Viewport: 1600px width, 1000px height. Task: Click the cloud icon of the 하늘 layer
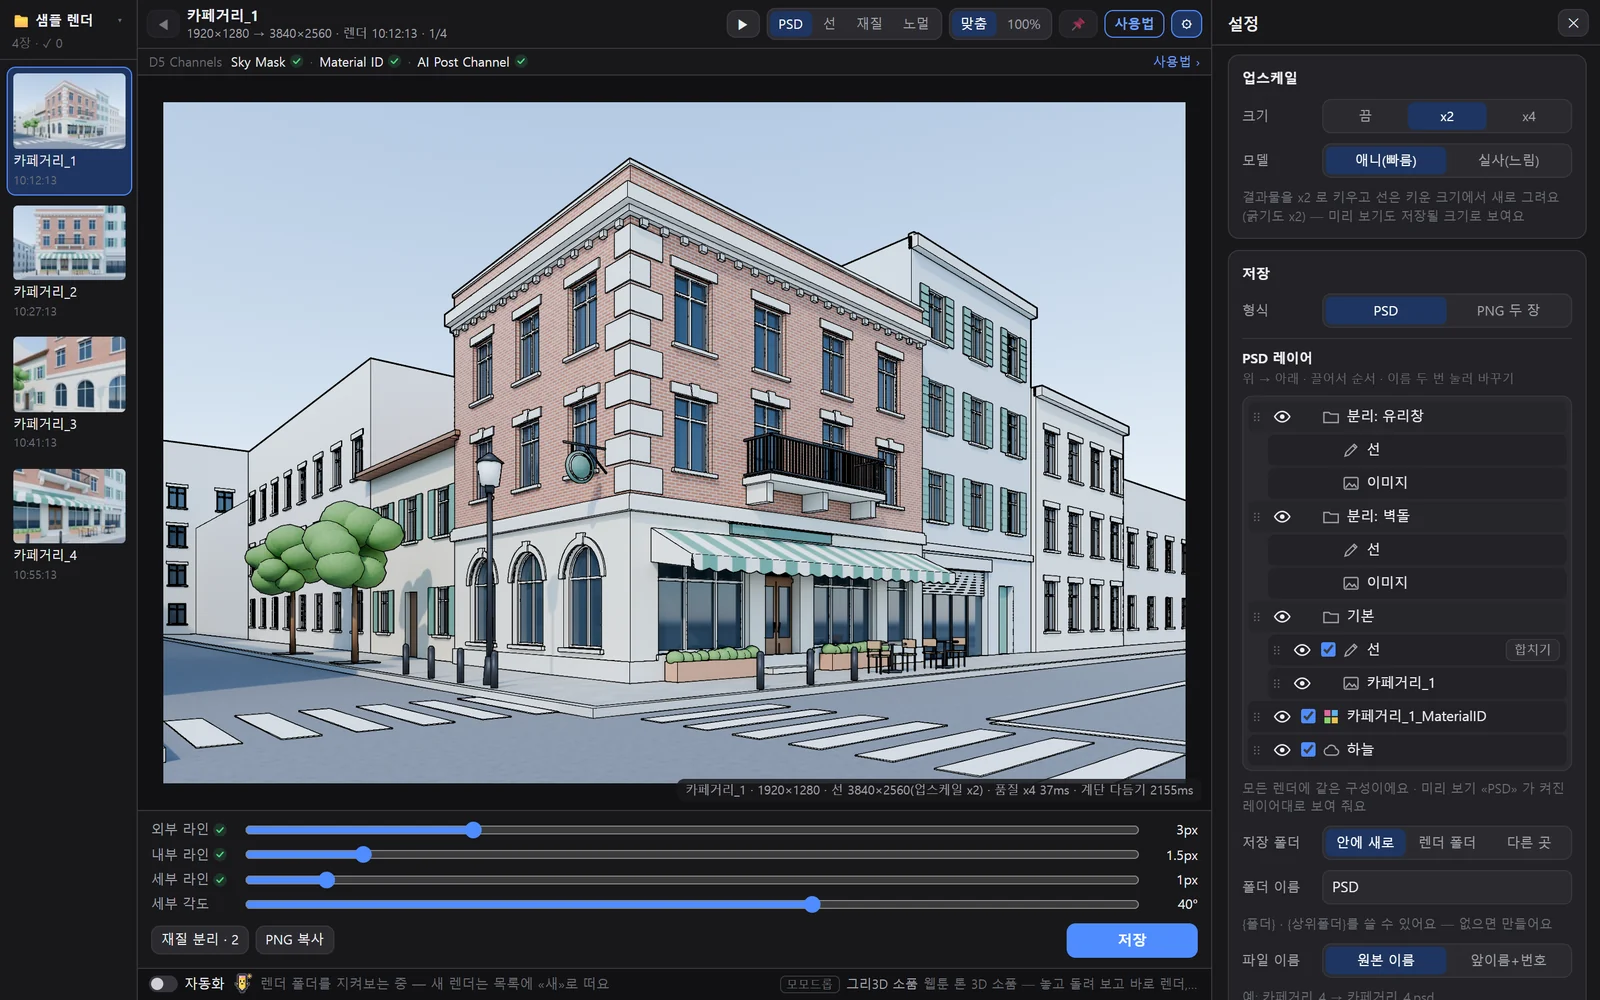pos(1331,750)
